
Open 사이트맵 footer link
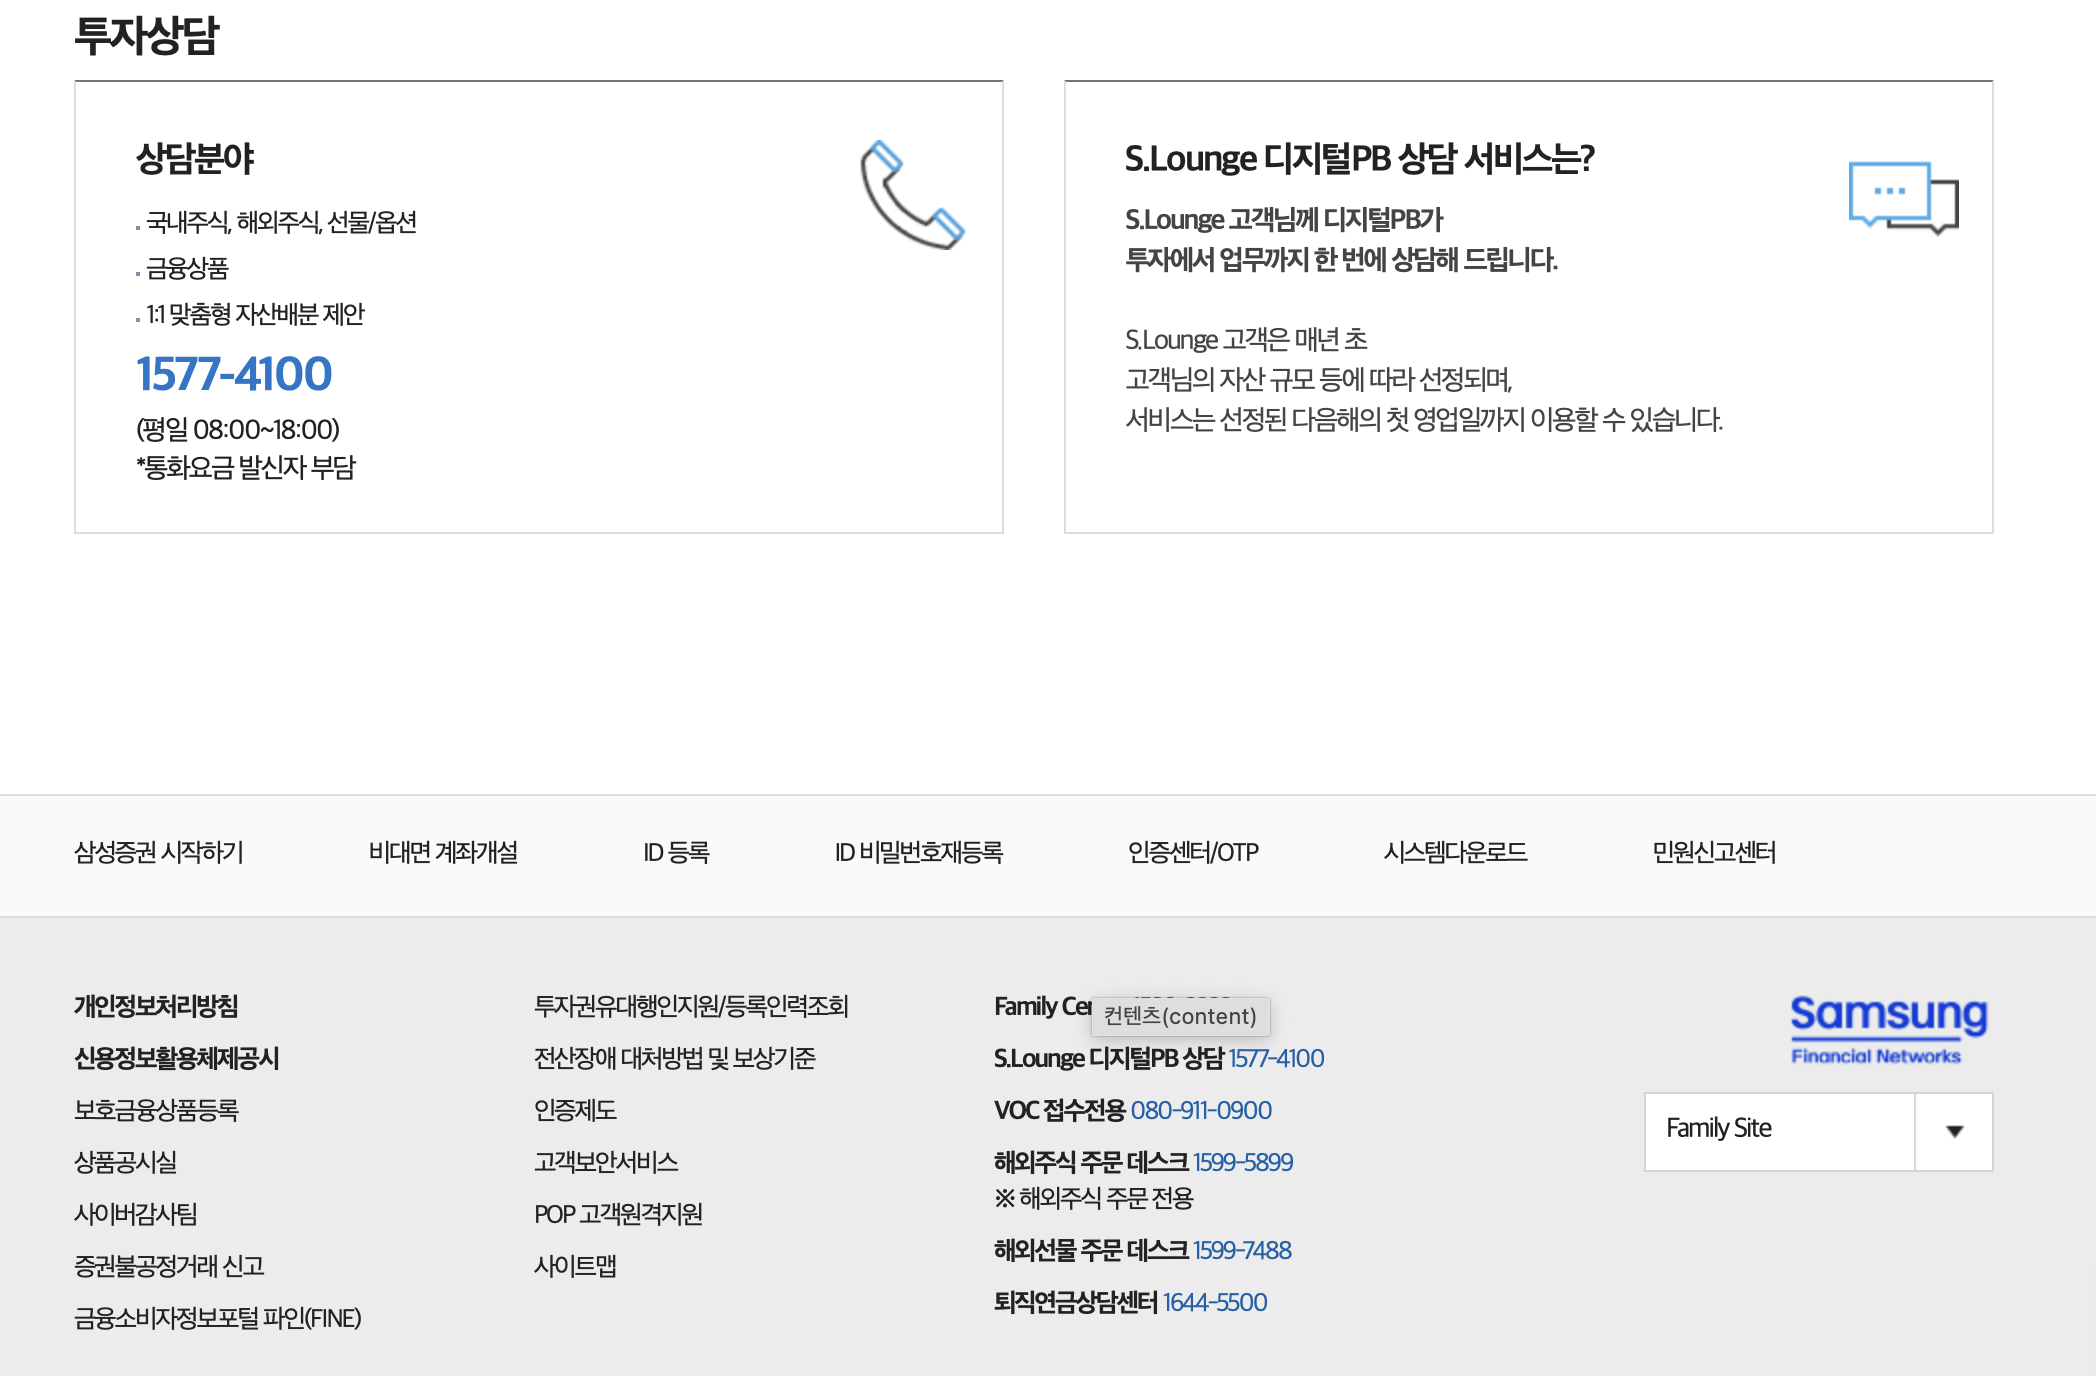[x=575, y=1267]
